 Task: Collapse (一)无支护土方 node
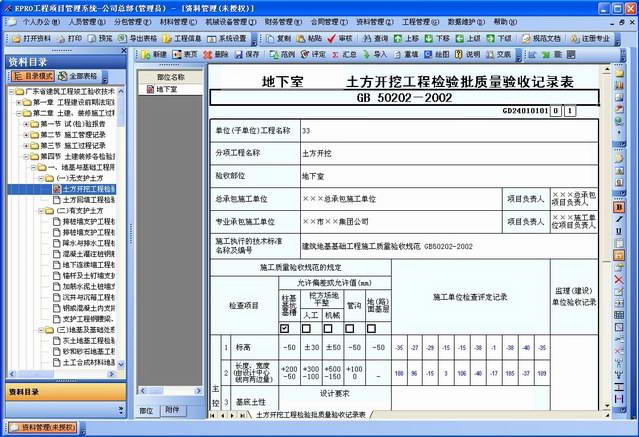41,178
